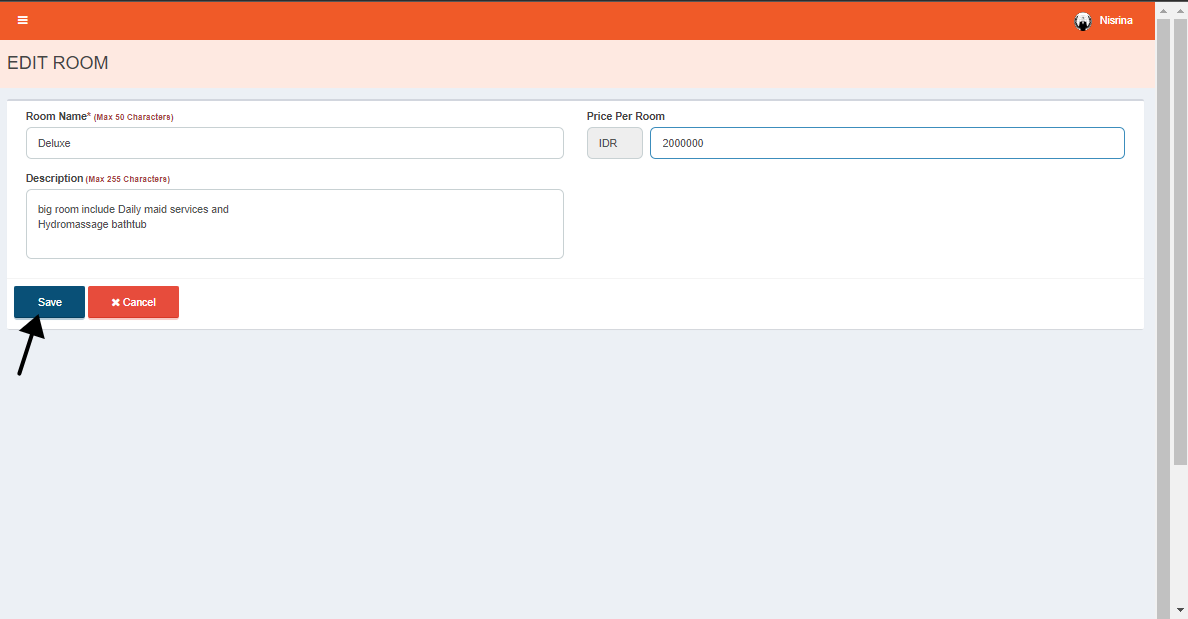Click the X icon in Cancel
Screen dimensions: 1188x619
[116, 302]
